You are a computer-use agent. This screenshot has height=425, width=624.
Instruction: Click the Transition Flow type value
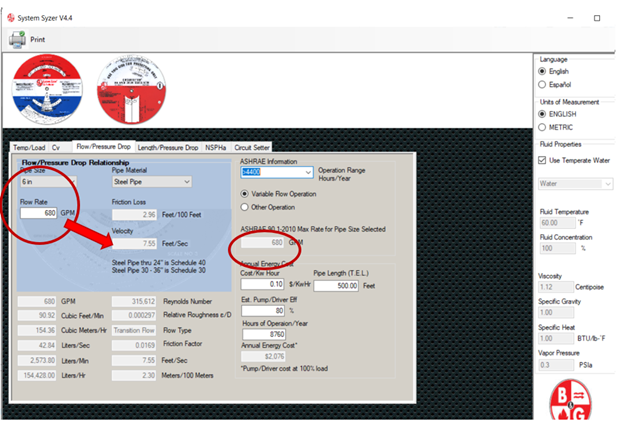click(x=134, y=330)
